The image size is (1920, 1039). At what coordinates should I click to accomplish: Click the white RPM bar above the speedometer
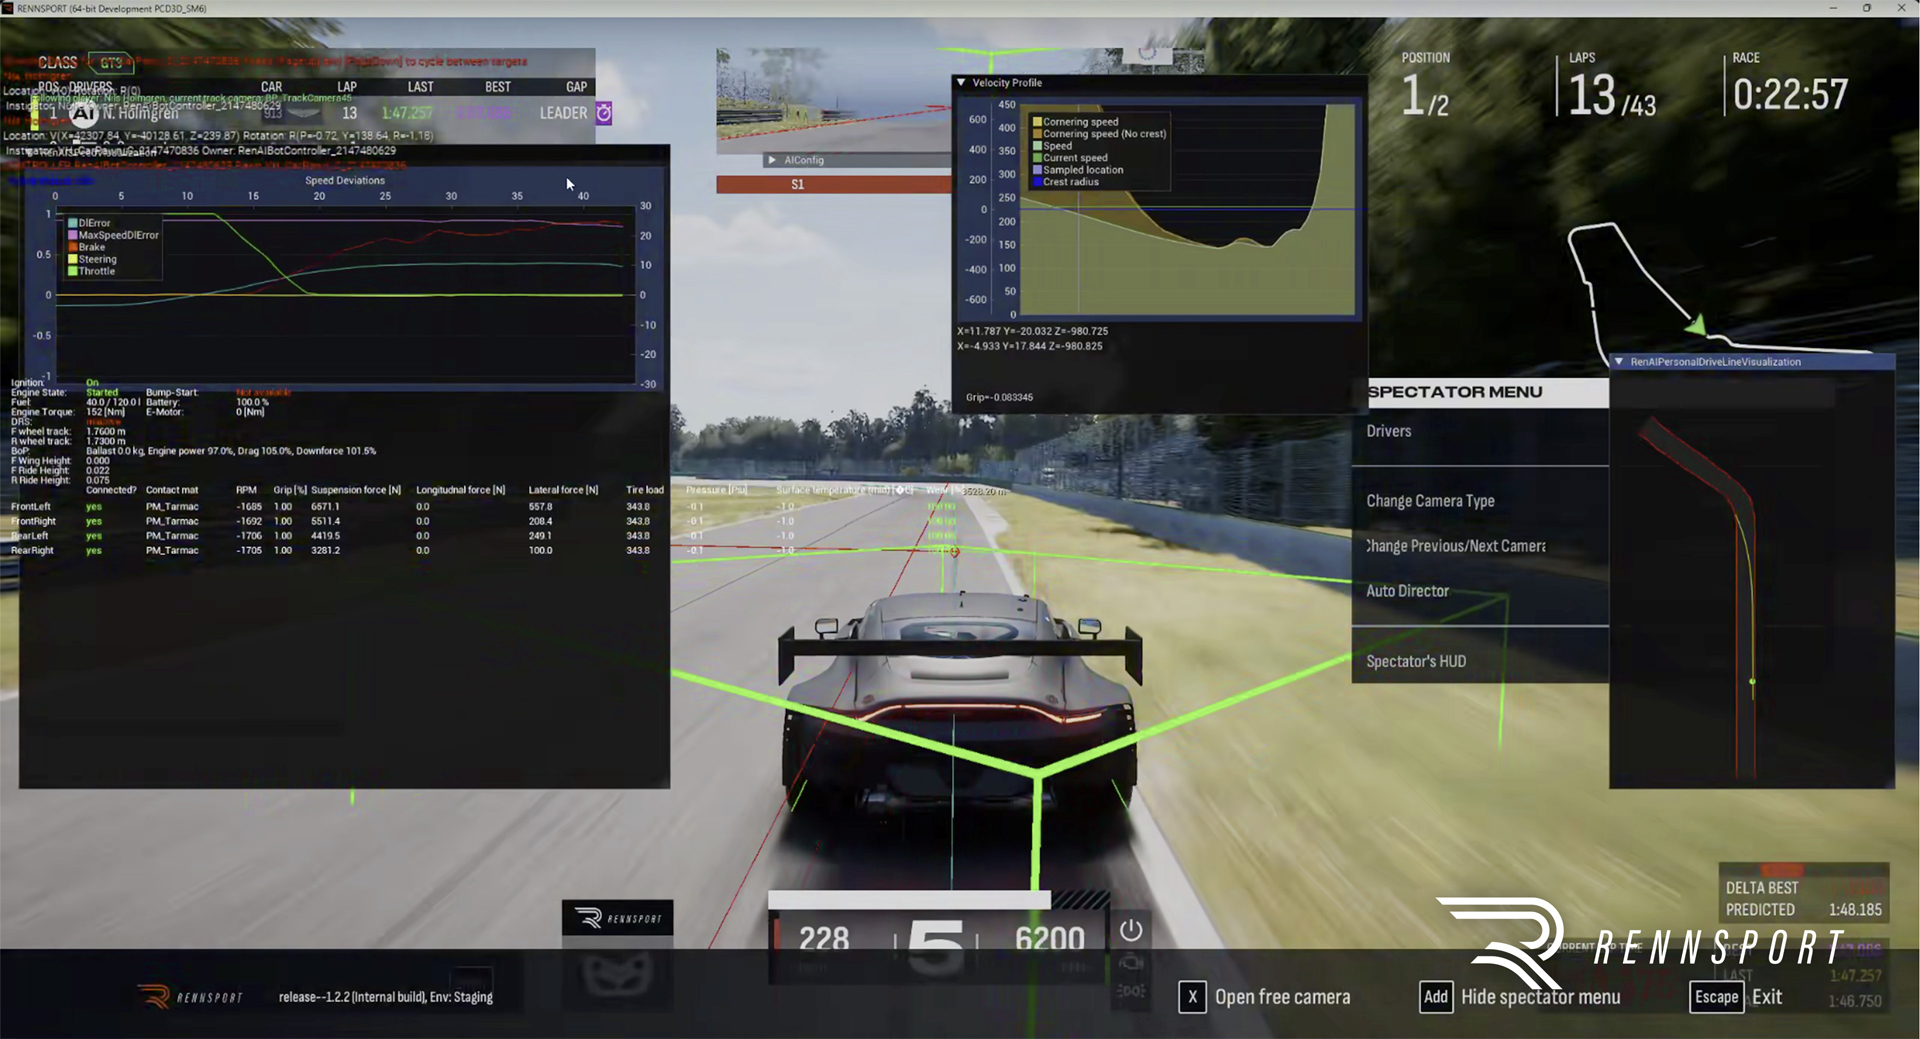(x=909, y=900)
